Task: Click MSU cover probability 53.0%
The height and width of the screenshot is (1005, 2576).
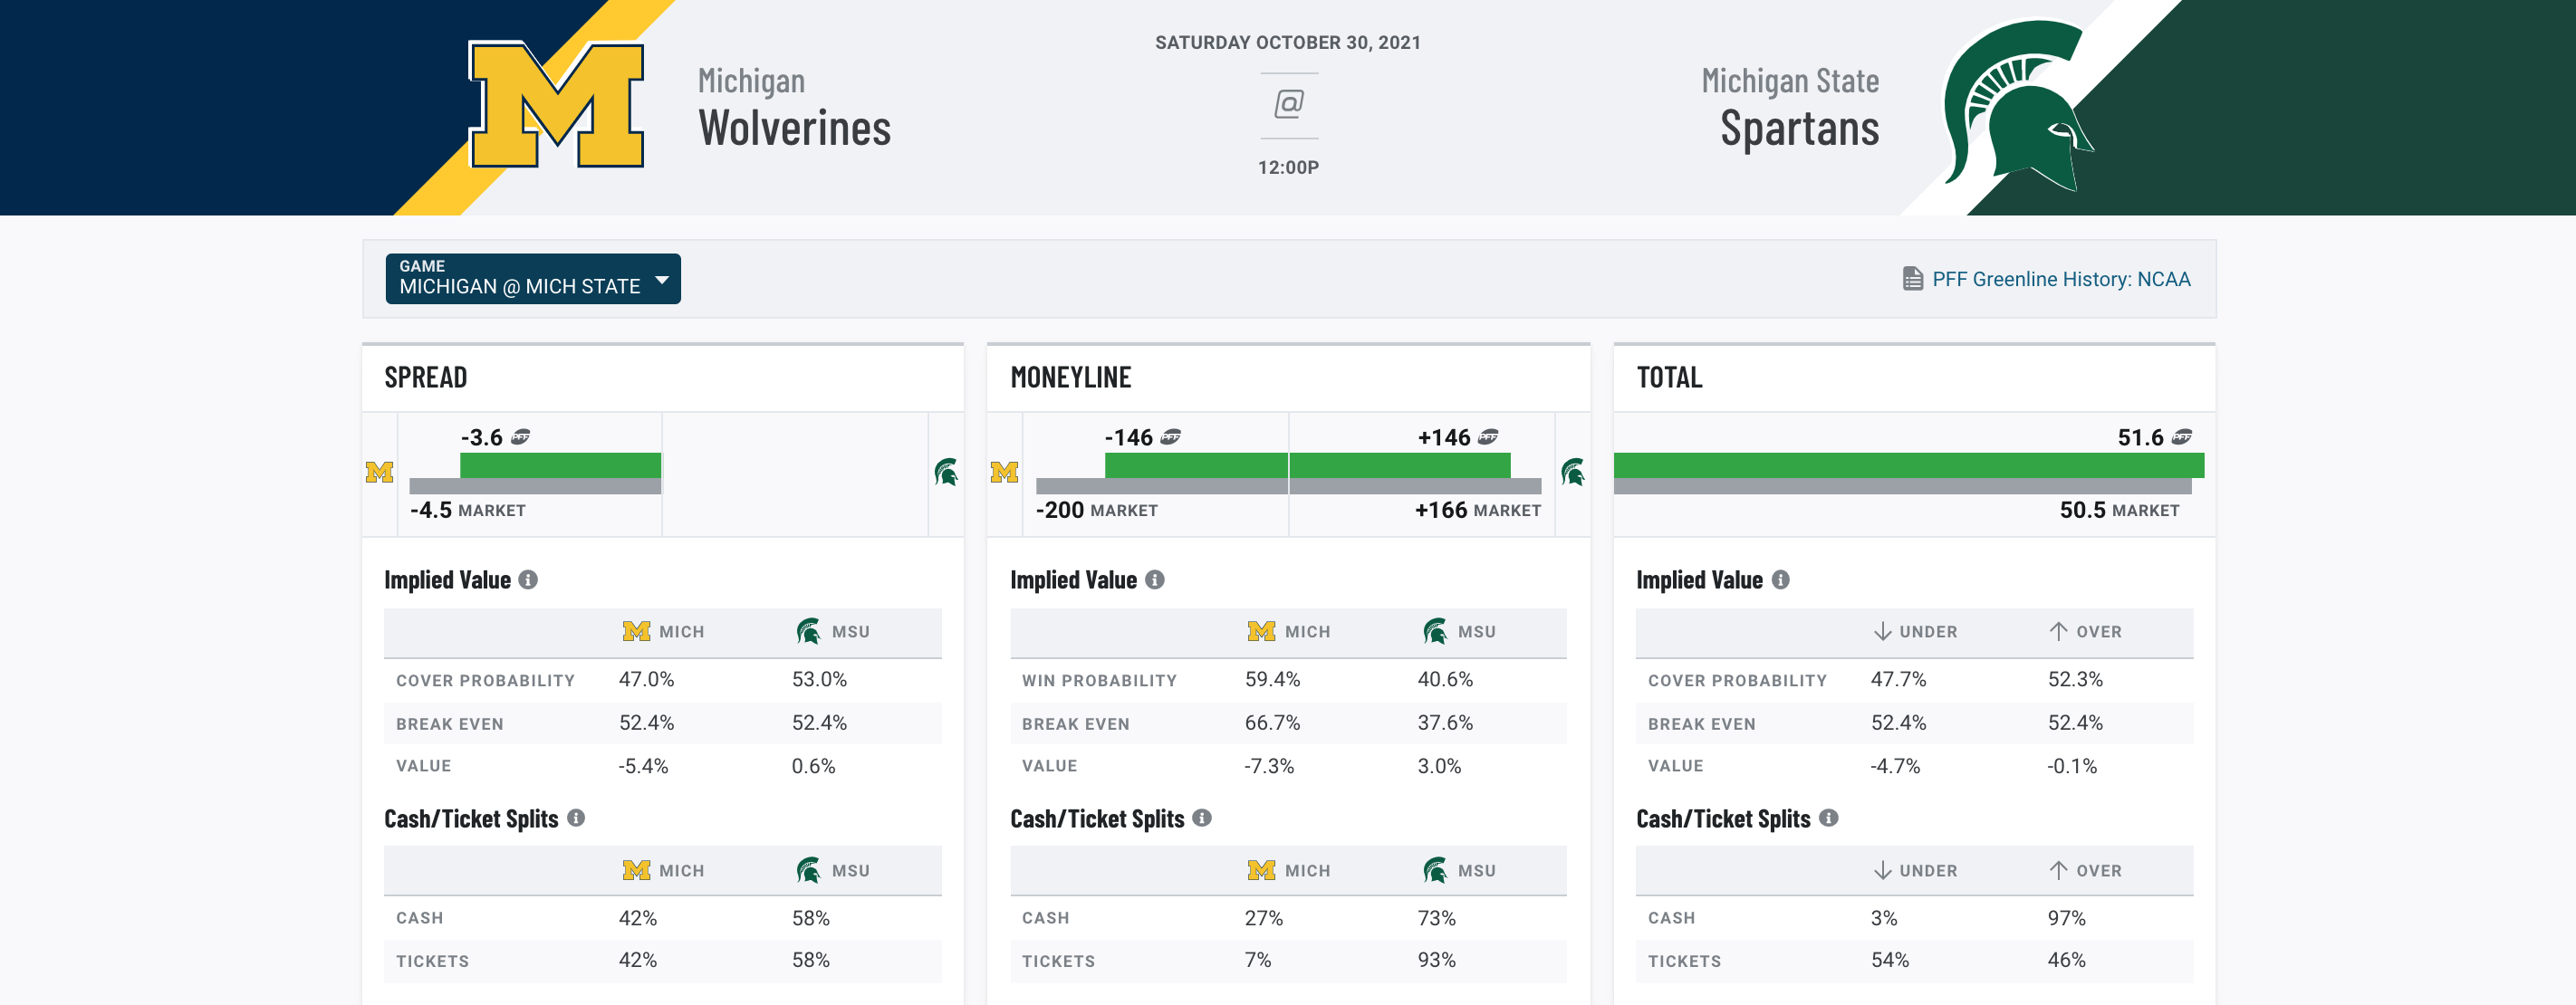Action: 819,680
